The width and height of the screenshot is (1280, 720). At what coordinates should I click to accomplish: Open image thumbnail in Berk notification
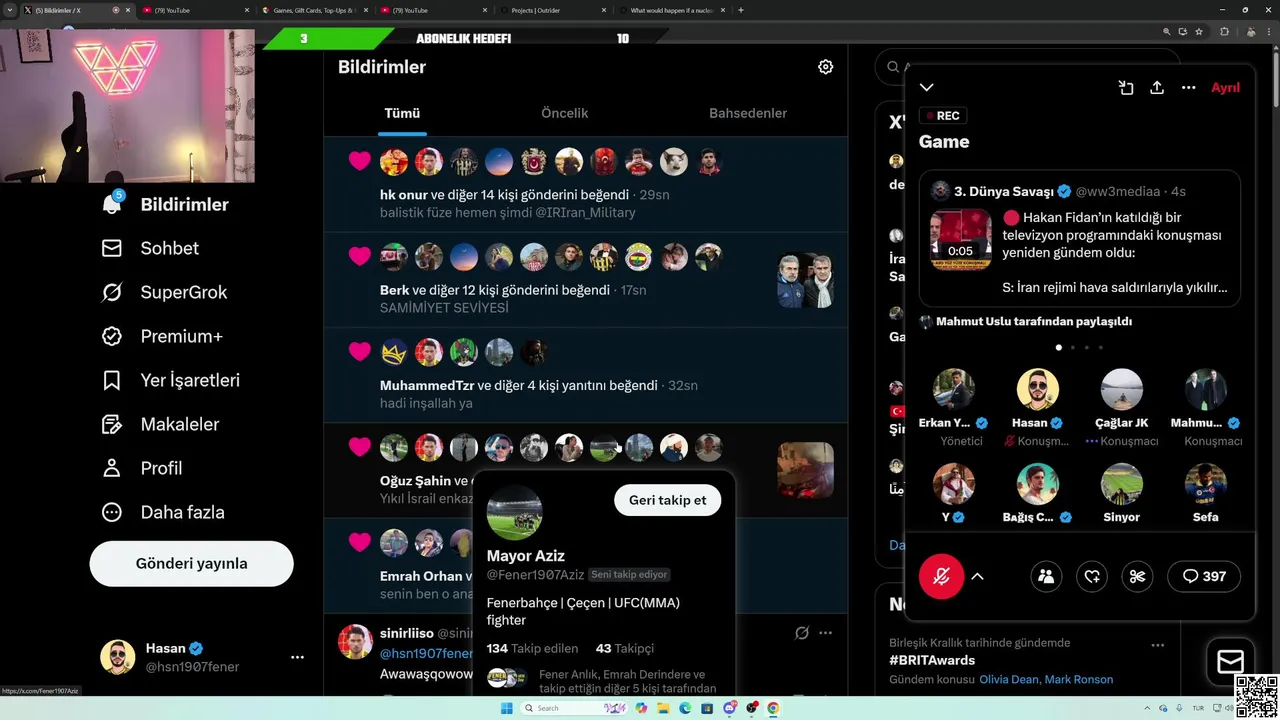[805, 280]
